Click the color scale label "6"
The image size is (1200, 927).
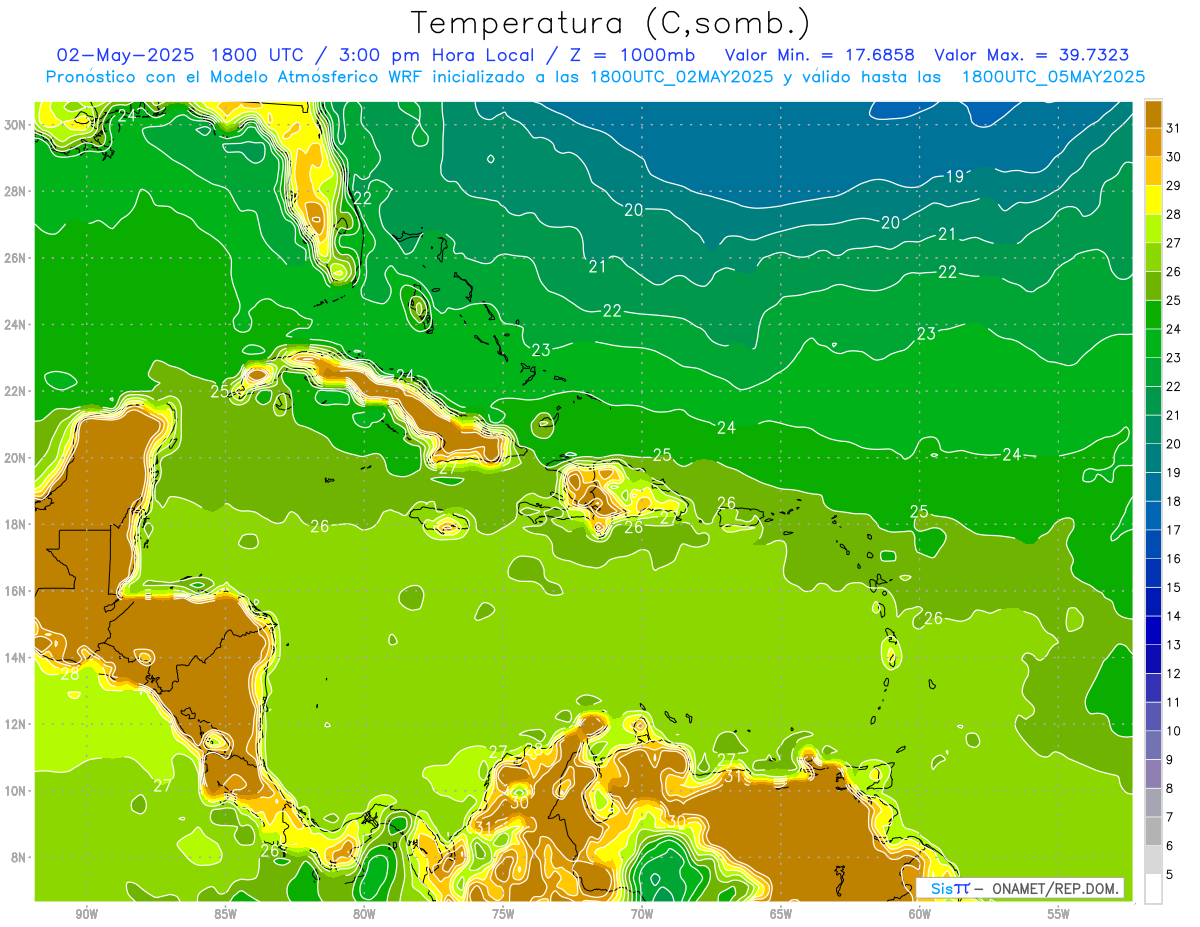tap(1170, 846)
